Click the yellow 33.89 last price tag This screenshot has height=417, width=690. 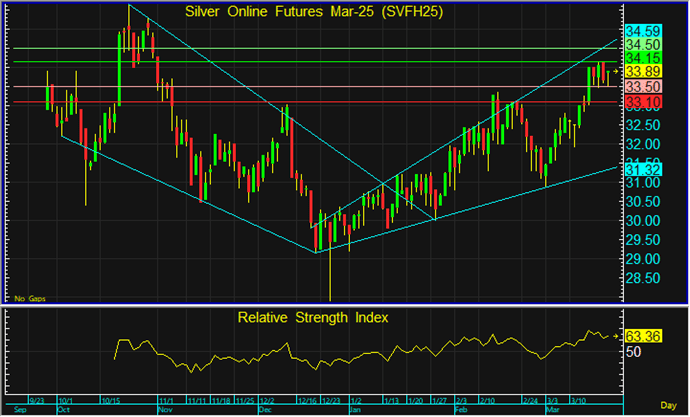(642, 73)
